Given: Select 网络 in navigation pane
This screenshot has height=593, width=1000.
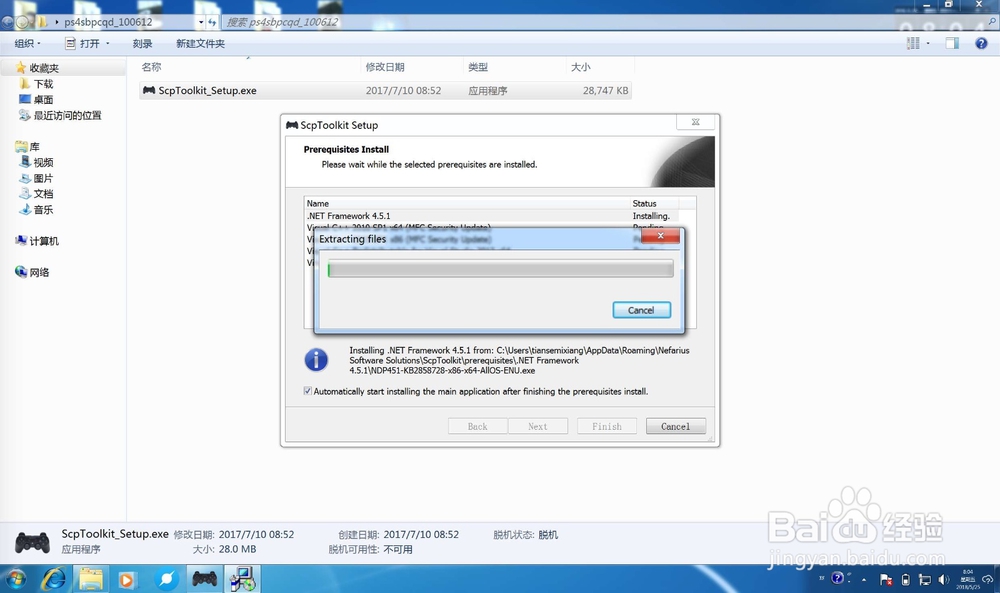Looking at the screenshot, I should (x=39, y=272).
